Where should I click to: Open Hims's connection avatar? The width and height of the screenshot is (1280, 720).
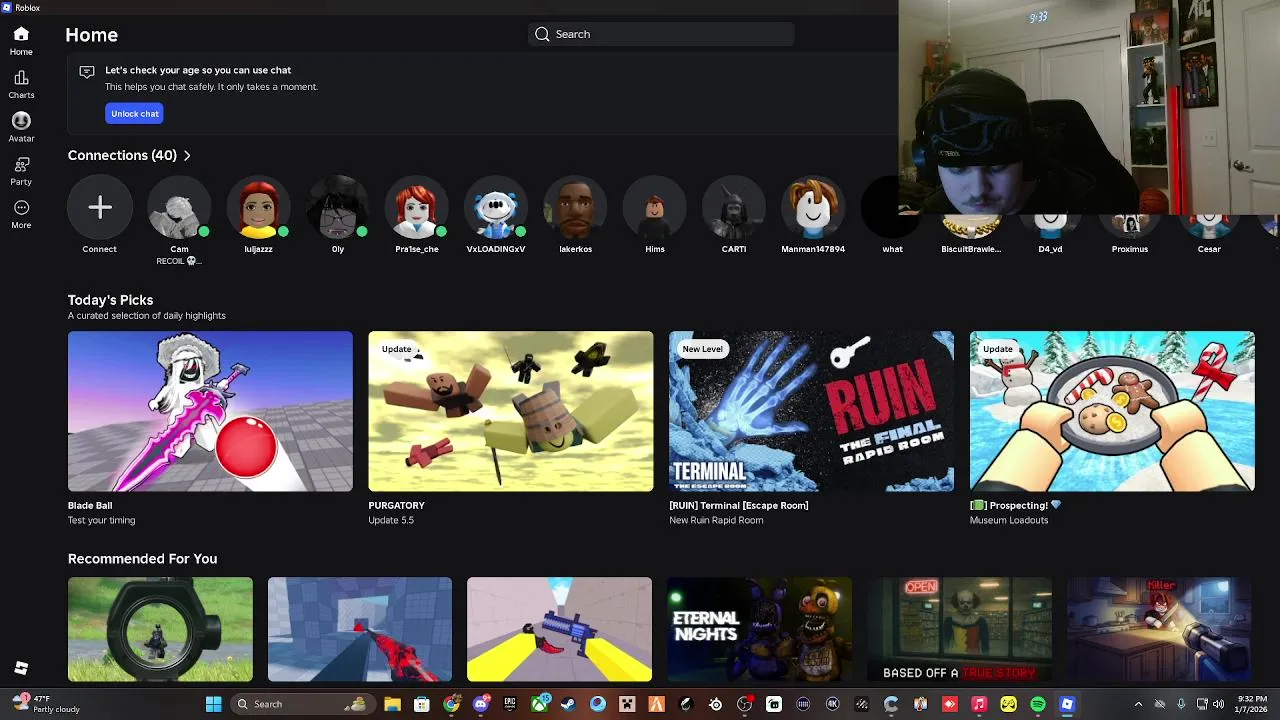655,207
